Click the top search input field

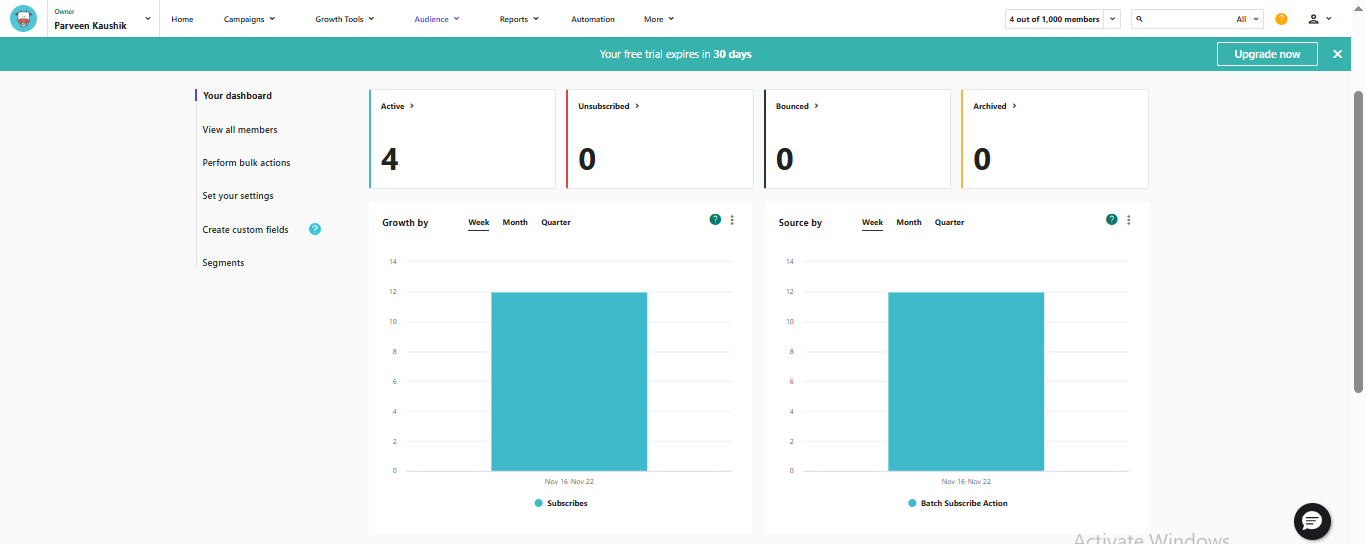[x=1186, y=19]
